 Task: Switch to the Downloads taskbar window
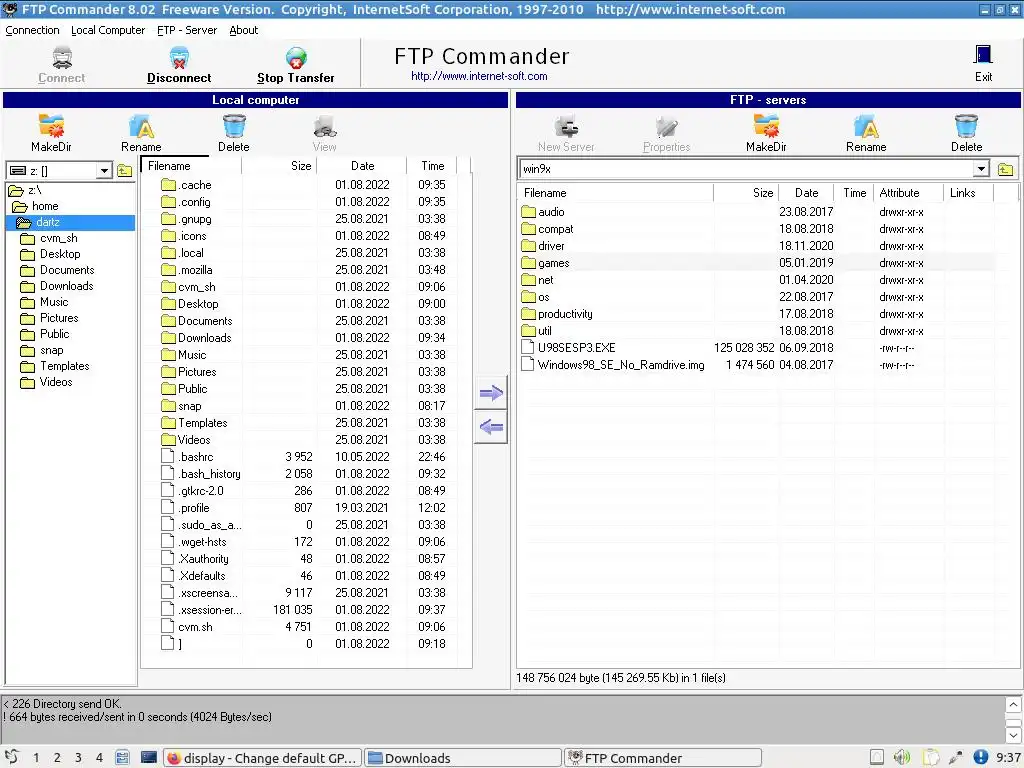462,758
